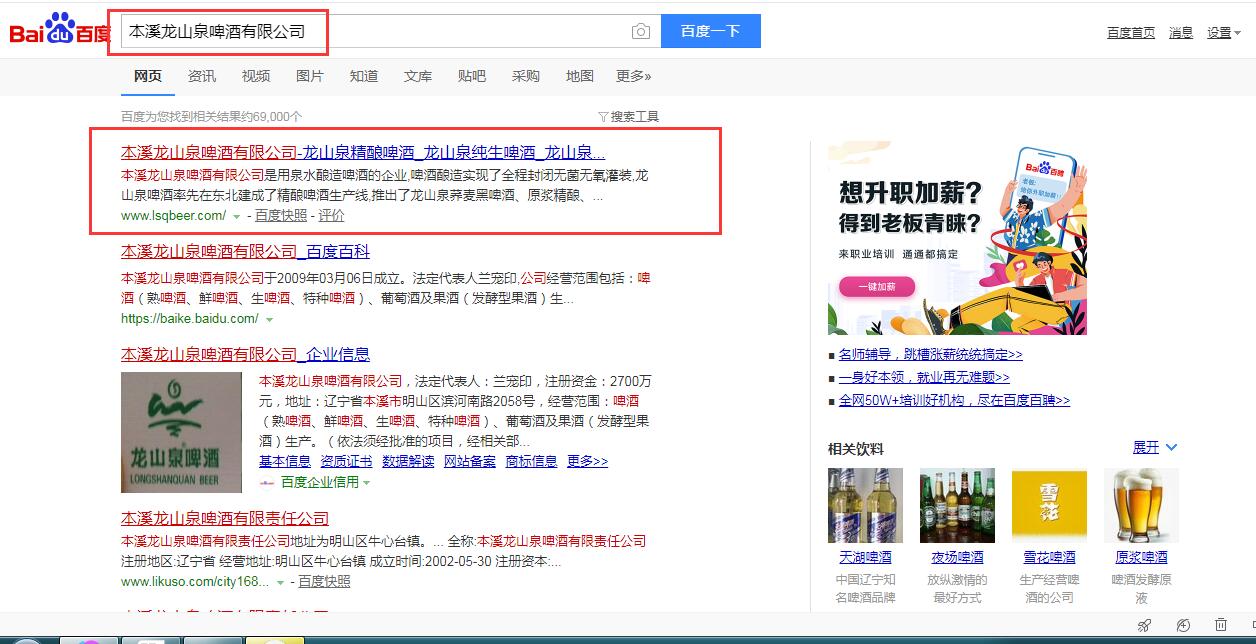This screenshot has width=1256, height=644.
Task: Open 基本信息 link
Action: [285, 461]
